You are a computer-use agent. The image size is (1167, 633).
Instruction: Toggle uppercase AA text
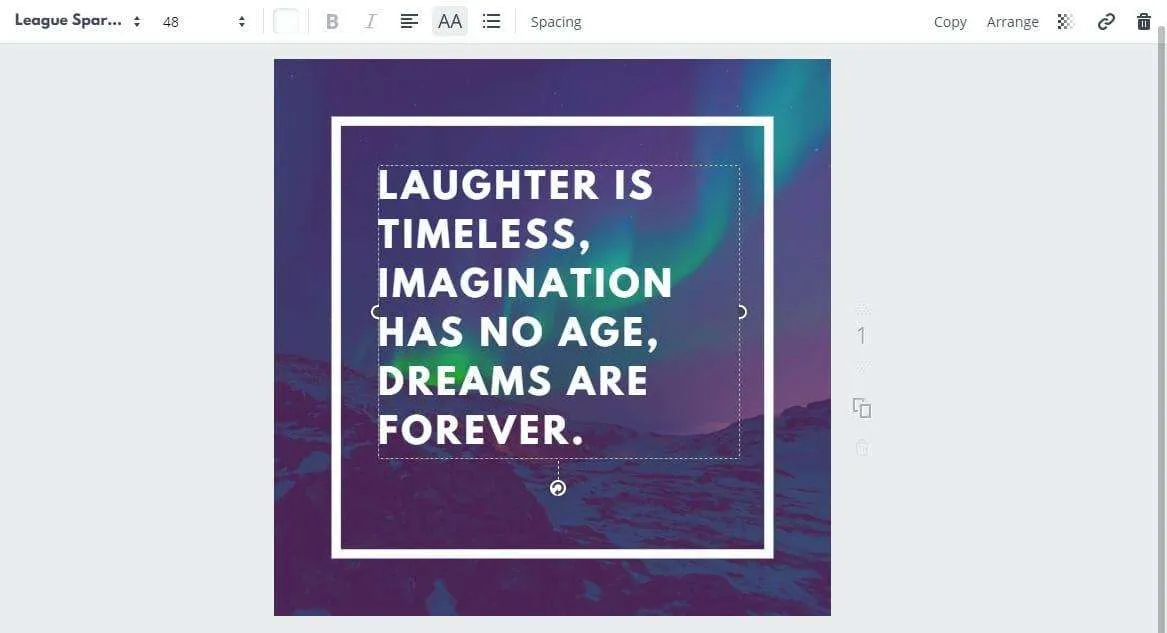pyautogui.click(x=450, y=22)
